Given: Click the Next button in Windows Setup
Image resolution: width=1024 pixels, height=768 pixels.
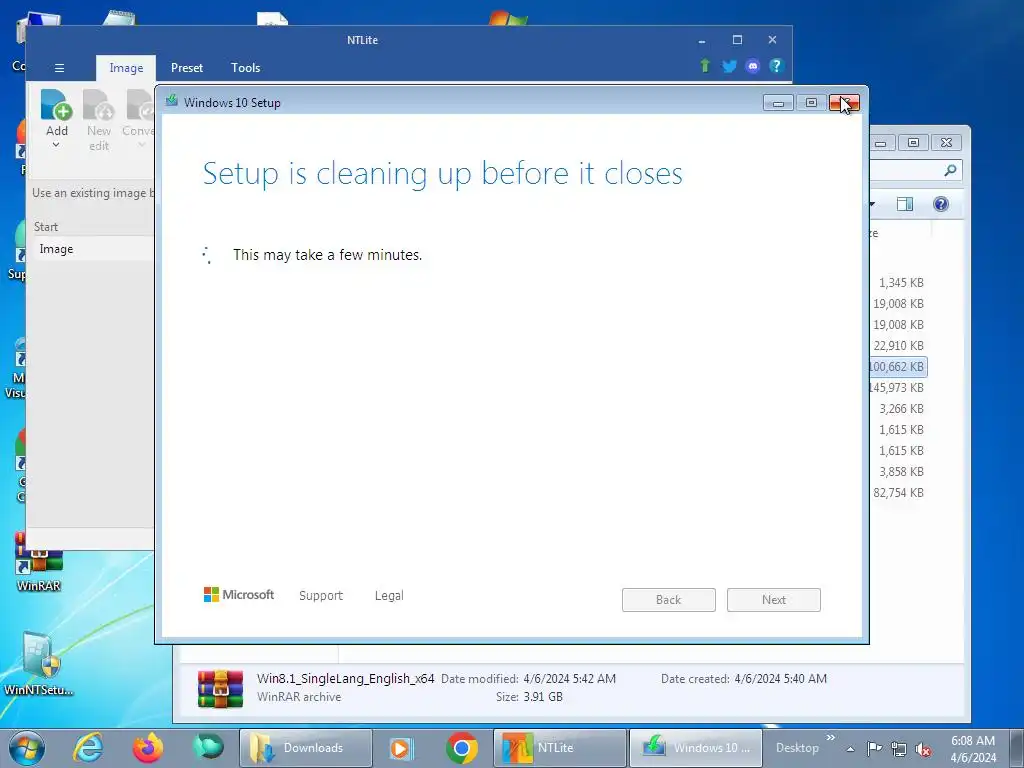Looking at the screenshot, I should click(774, 600).
